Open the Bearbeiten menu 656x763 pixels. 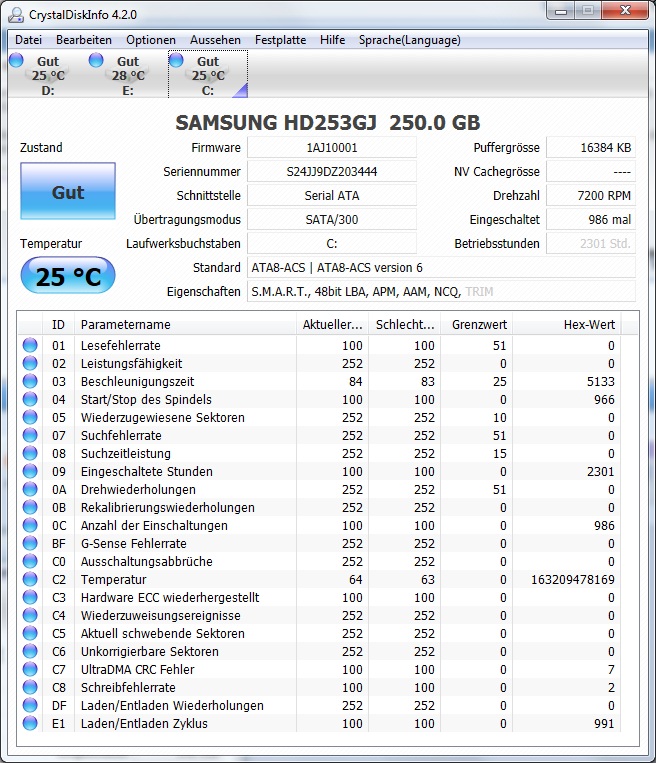84,40
